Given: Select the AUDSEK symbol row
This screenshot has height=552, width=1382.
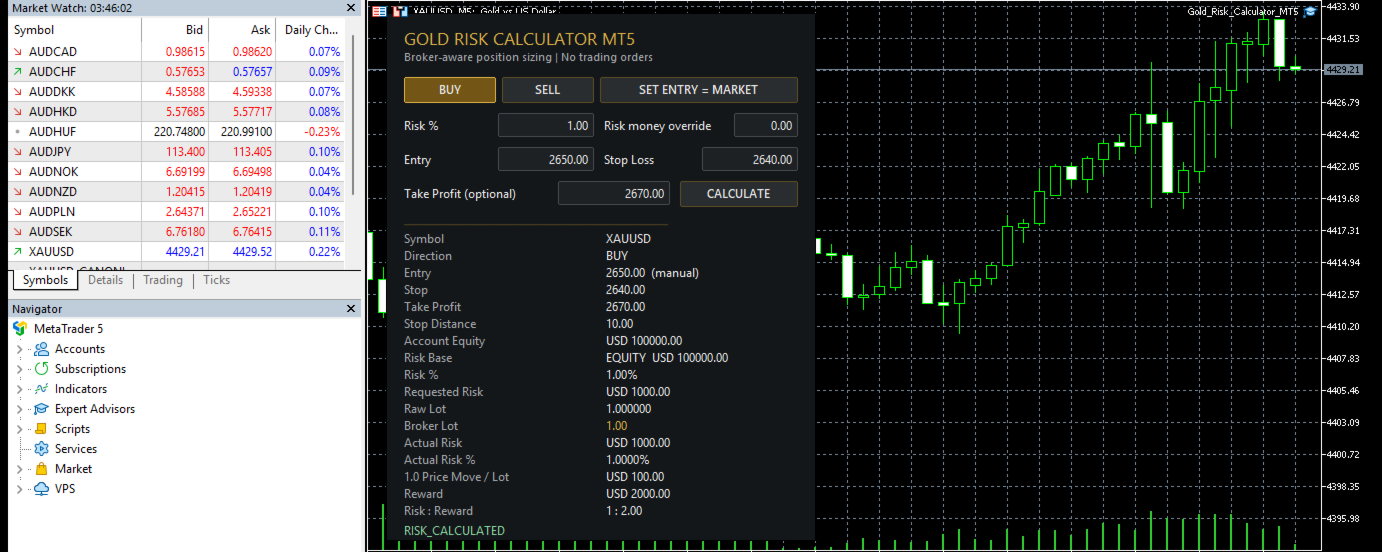Looking at the screenshot, I should tap(176, 232).
